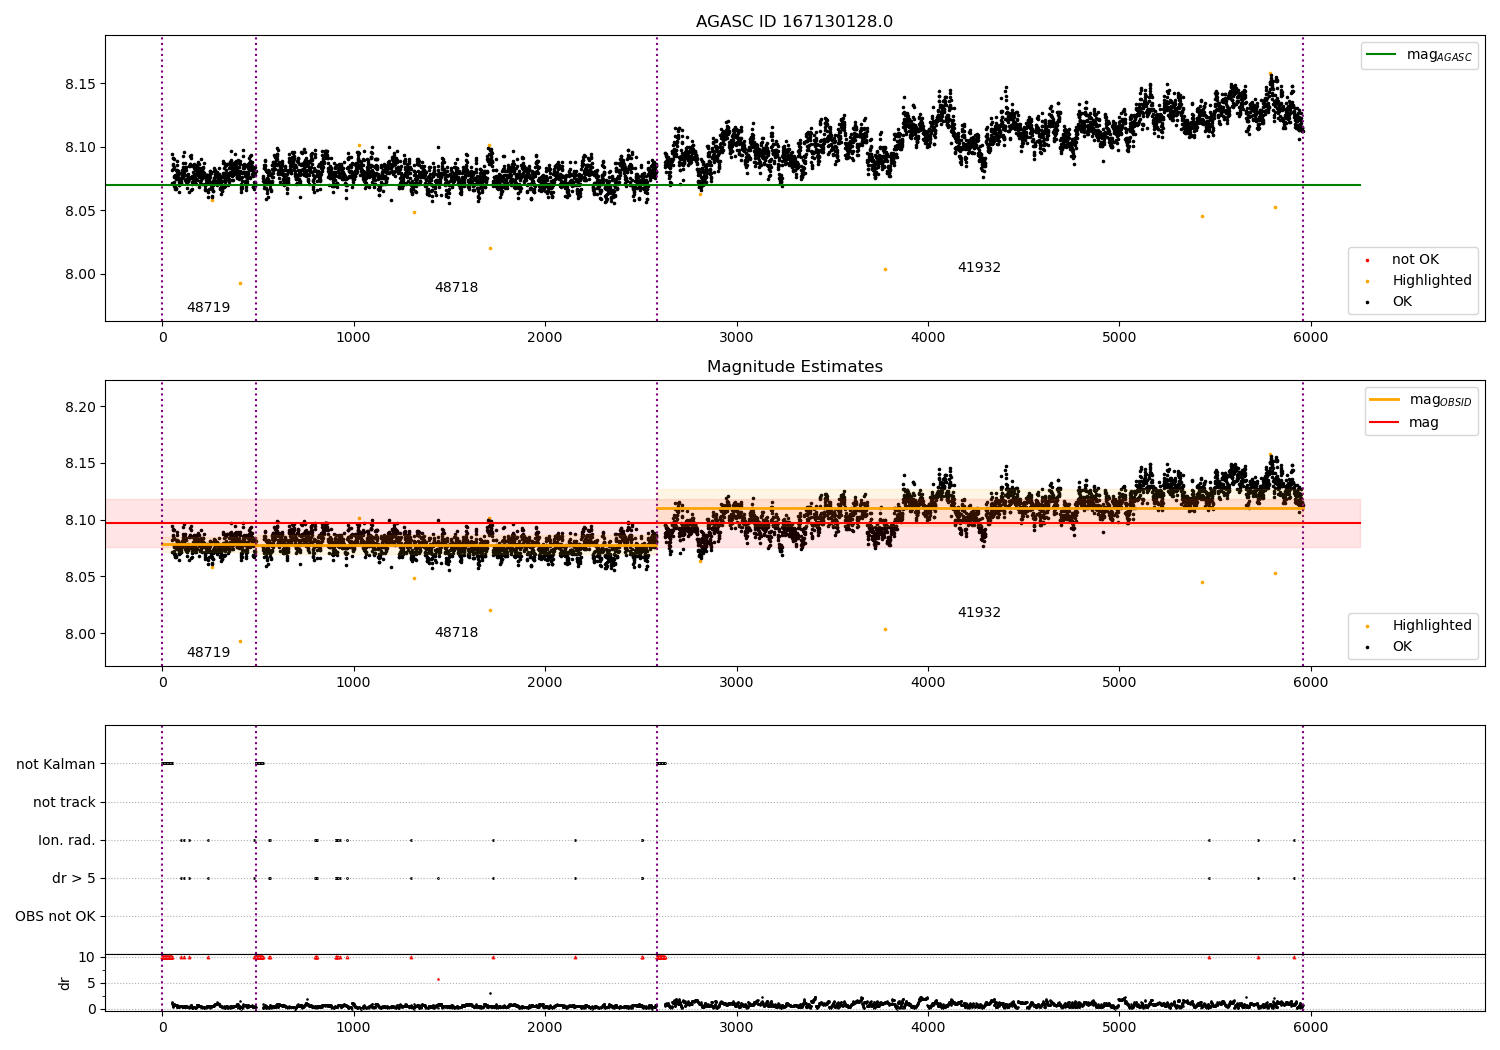Click the 8.15 tick on top plot
This screenshot has height=1050, width=1500.
[81, 84]
